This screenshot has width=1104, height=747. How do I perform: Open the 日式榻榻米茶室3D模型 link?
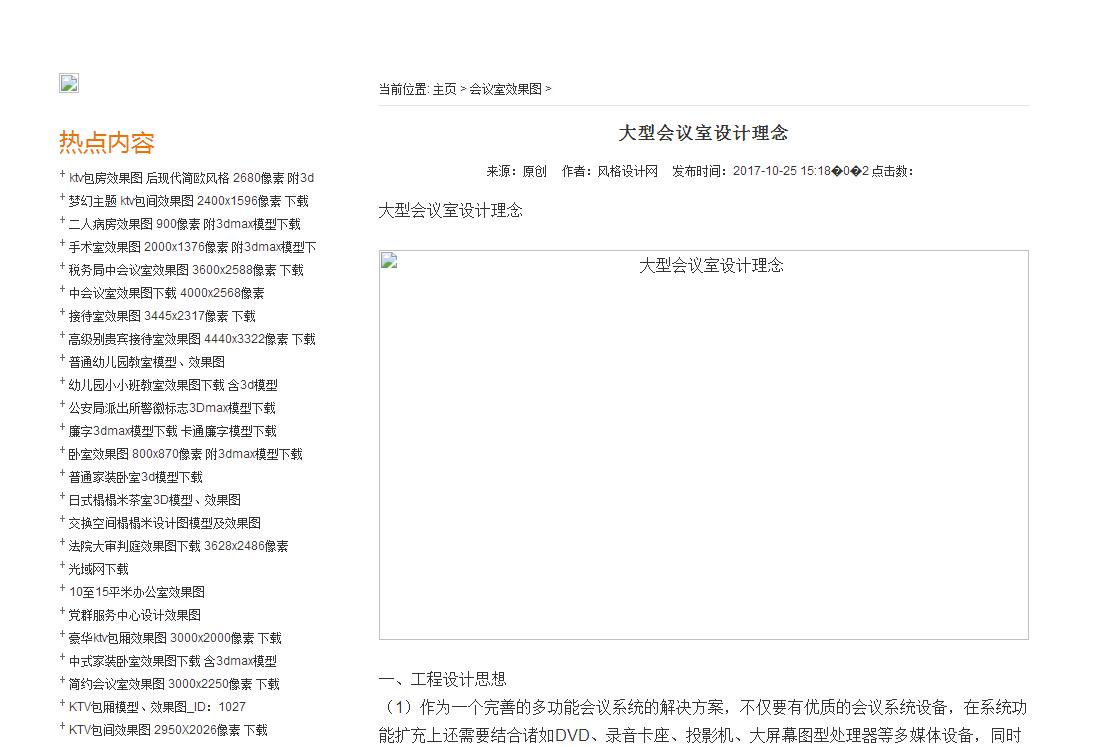152,499
